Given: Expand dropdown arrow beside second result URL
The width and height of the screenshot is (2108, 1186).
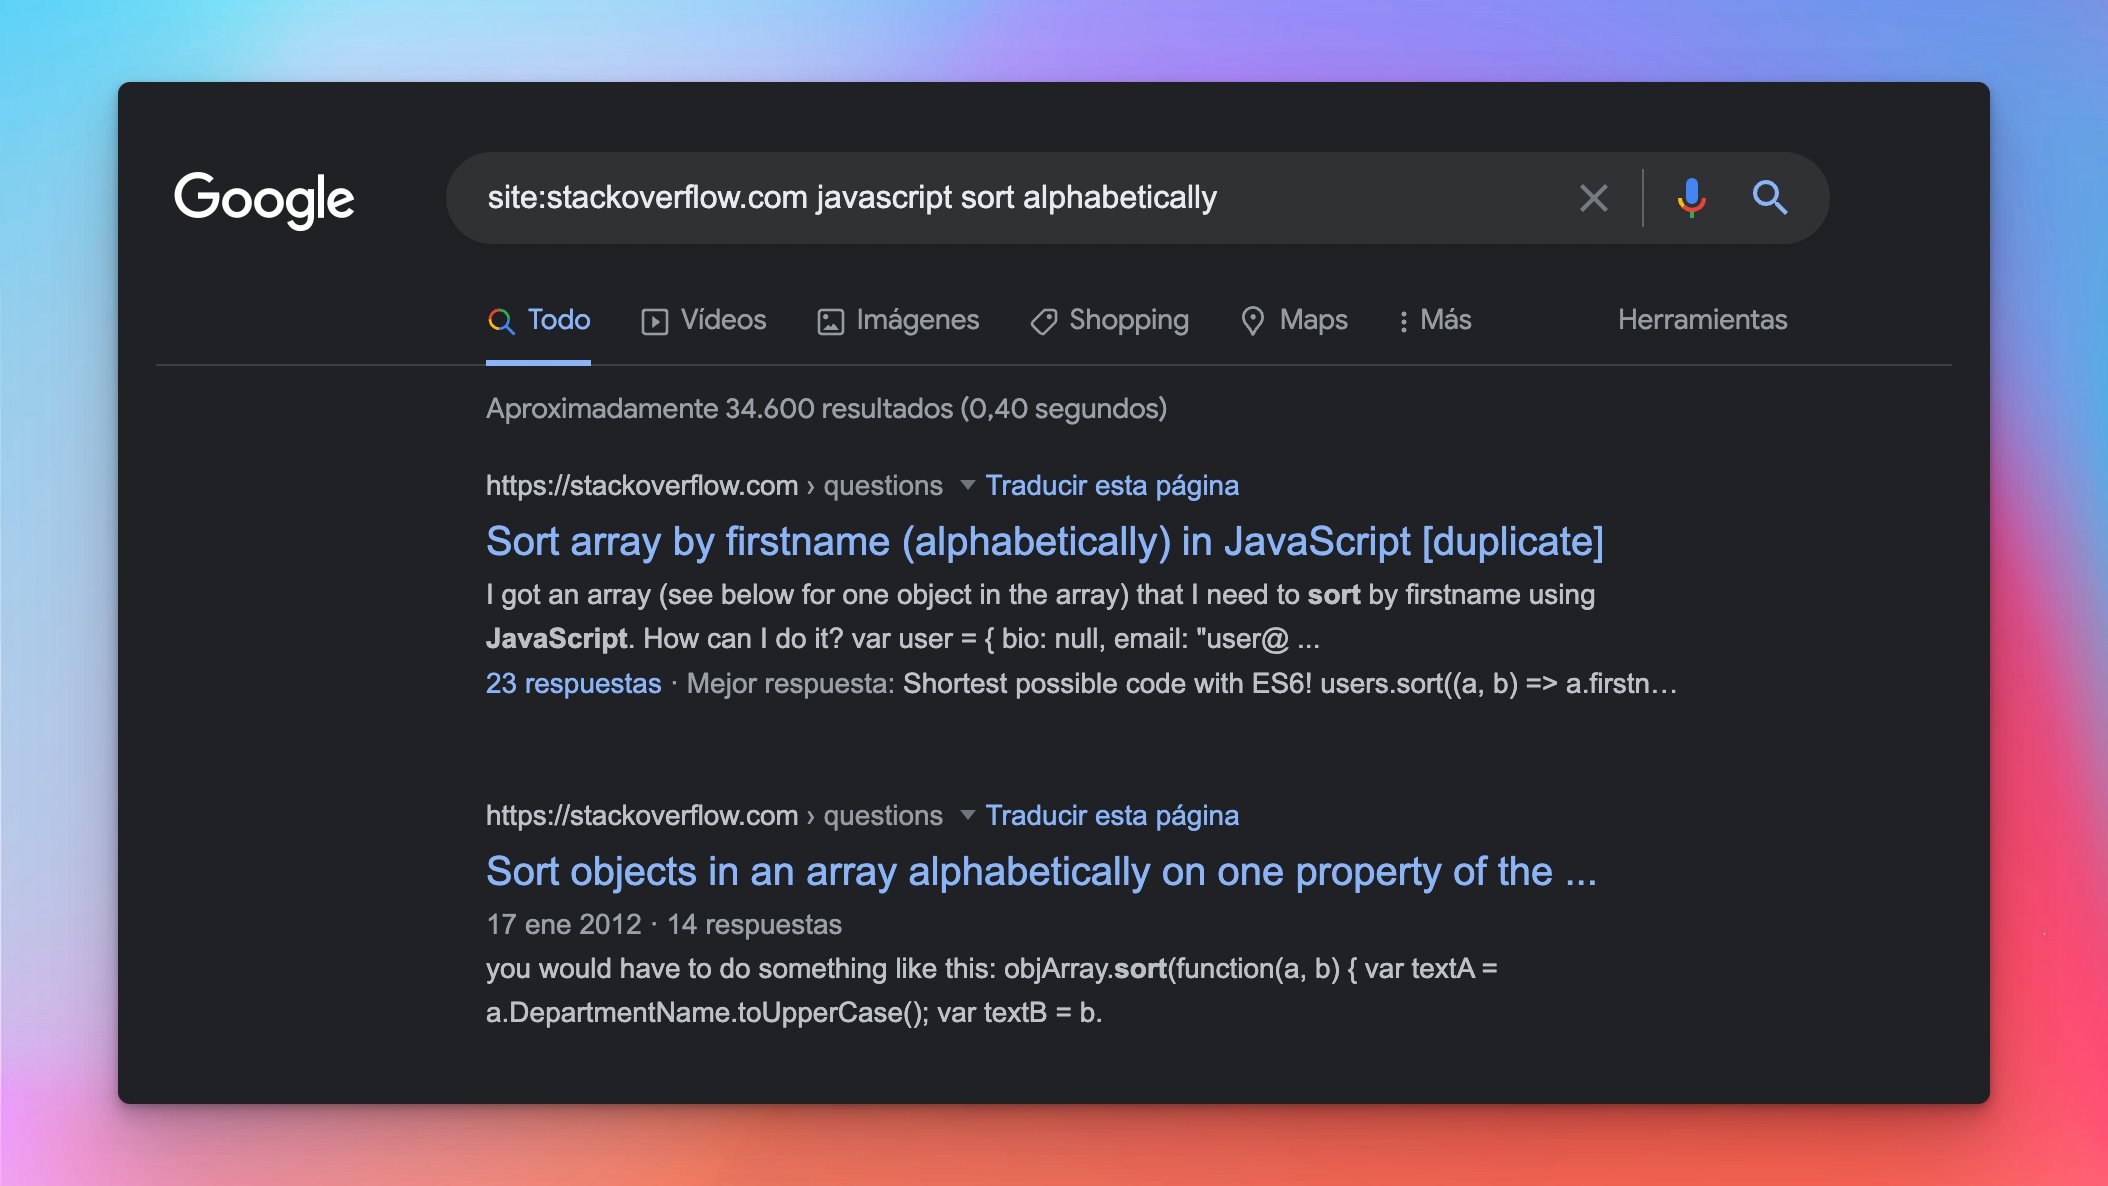Looking at the screenshot, I should point(967,815).
